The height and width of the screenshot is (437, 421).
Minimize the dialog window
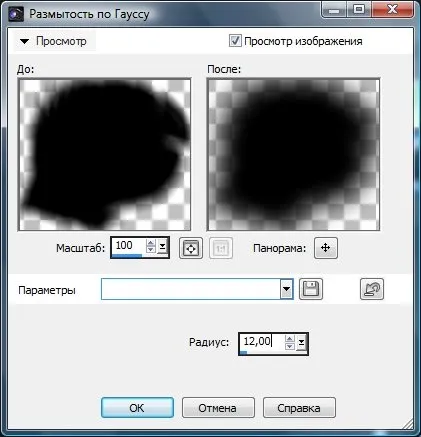click(334, 9)
